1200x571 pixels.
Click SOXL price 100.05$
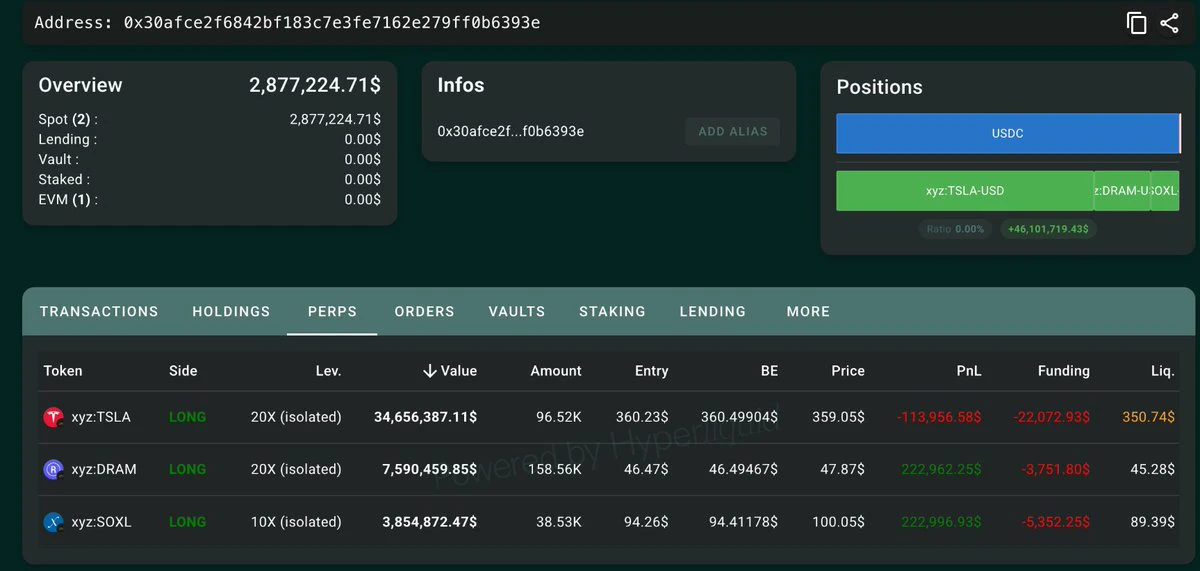[837, 522]
